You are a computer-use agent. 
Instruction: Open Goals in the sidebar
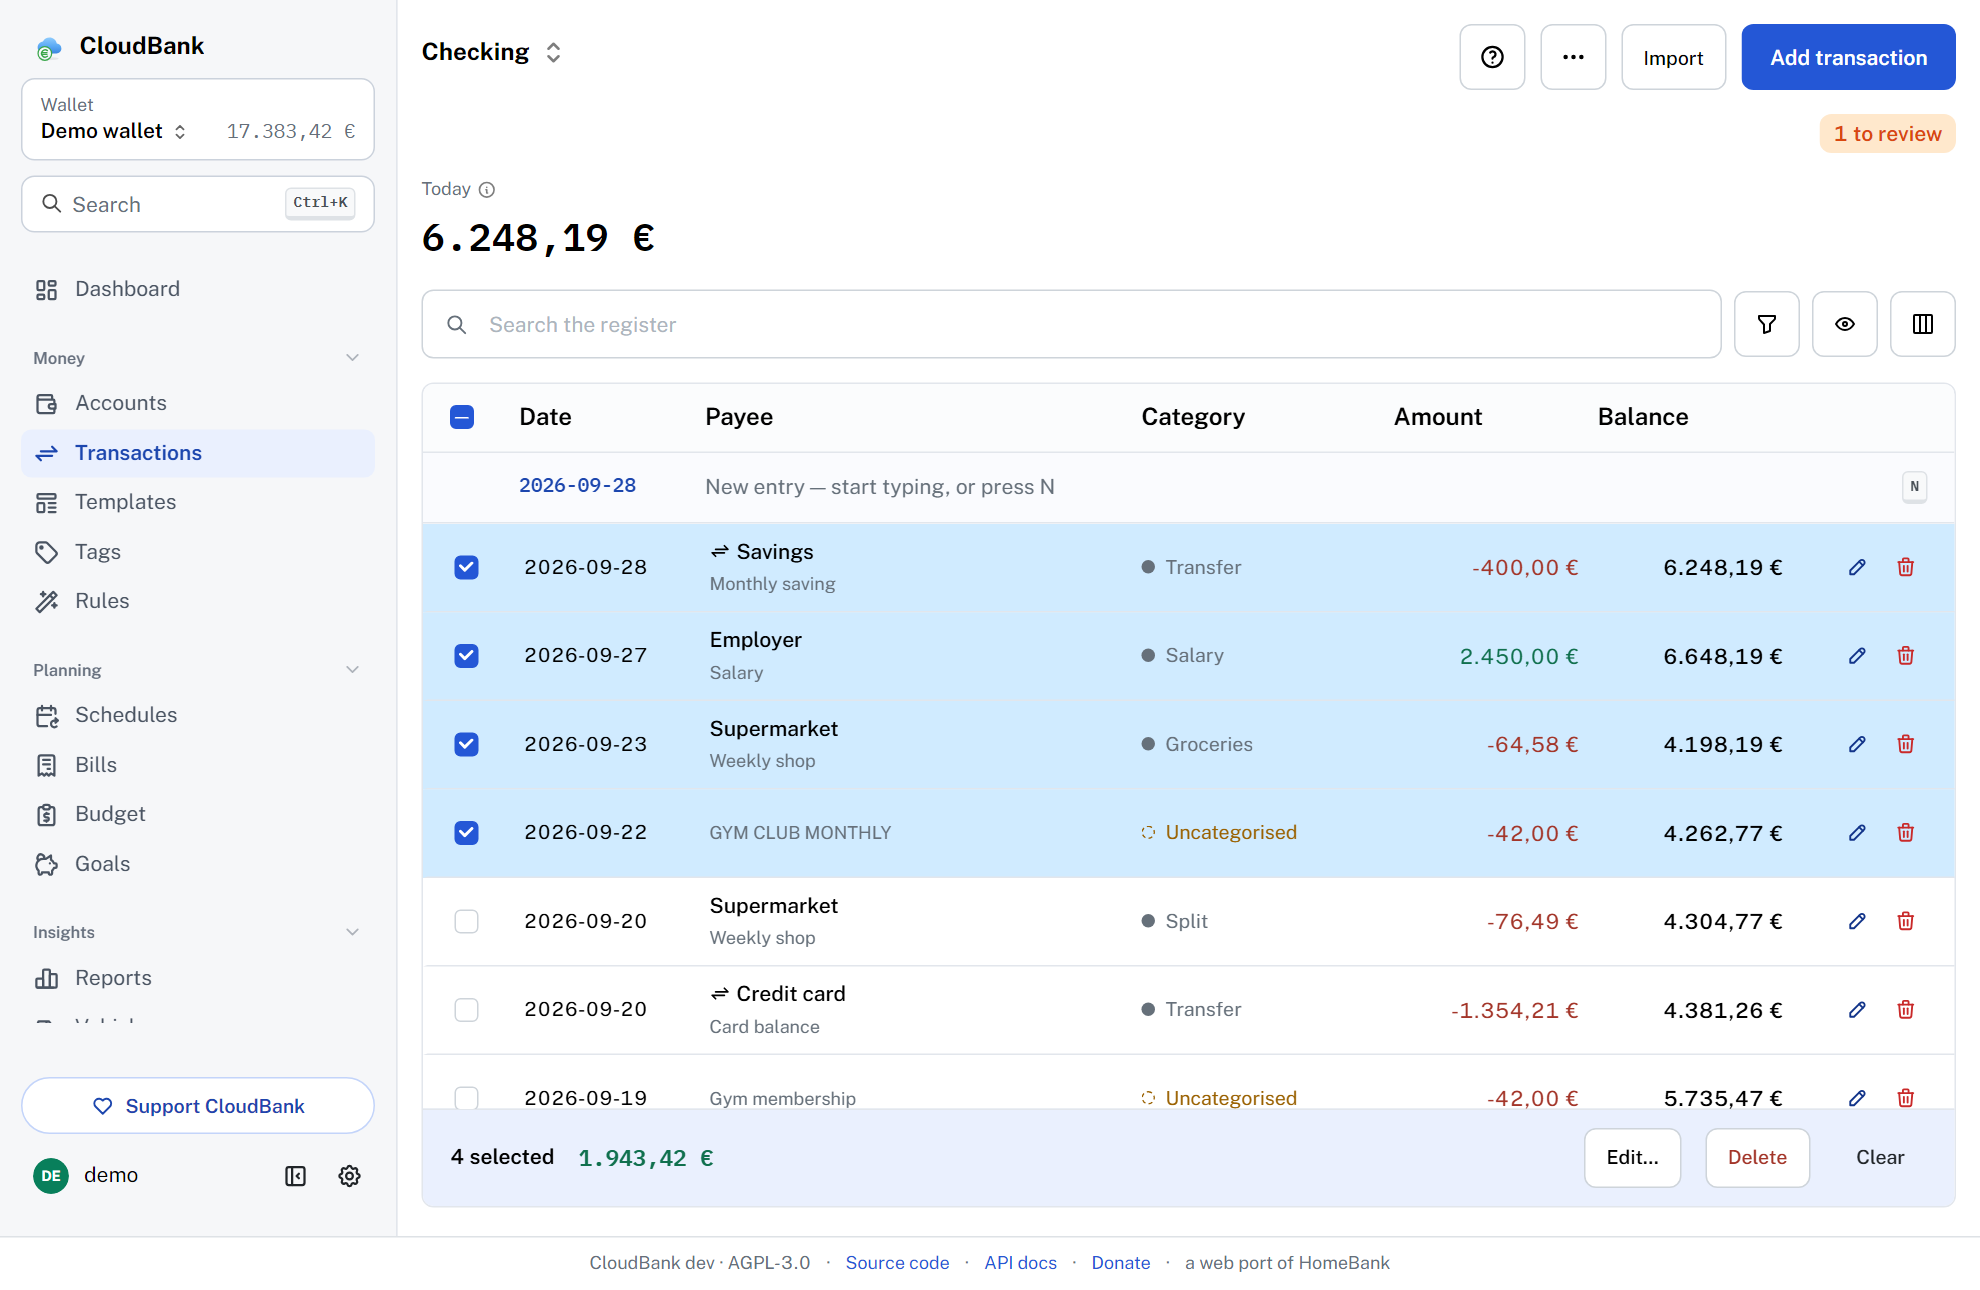point(198,864)
